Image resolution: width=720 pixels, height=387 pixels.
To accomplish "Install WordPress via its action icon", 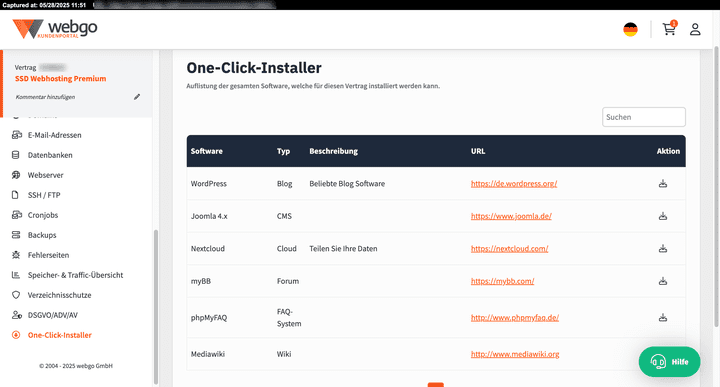I will pos(663,184).
